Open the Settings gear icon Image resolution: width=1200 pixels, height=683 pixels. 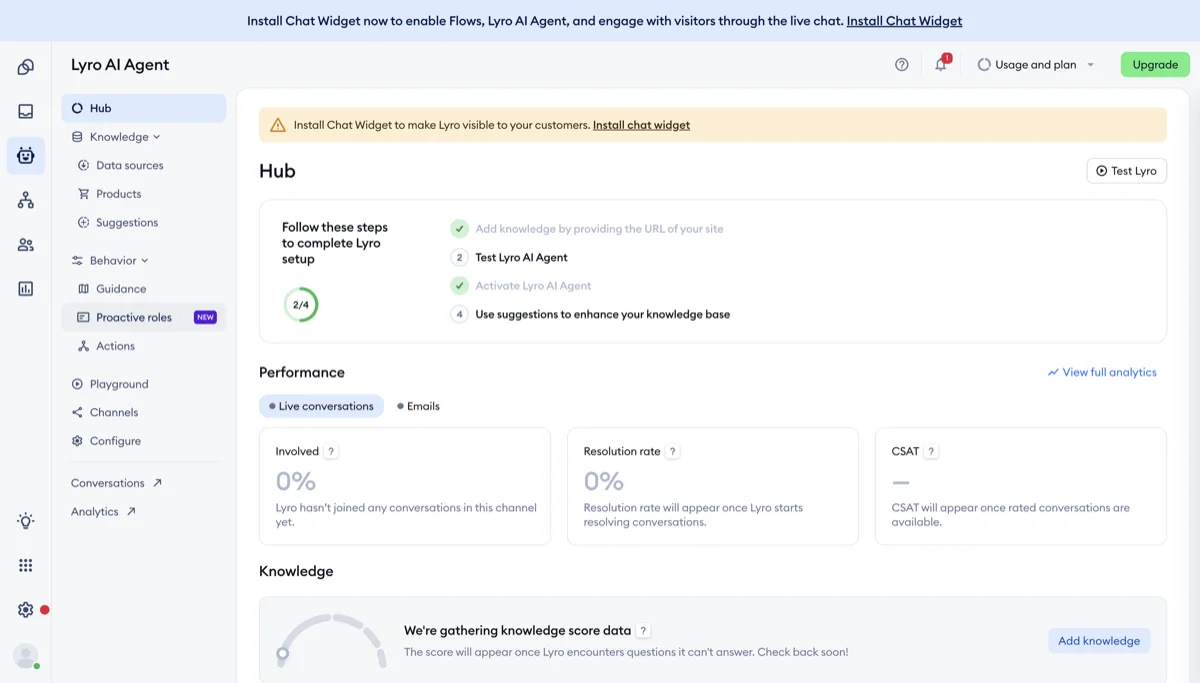point(26,609)
